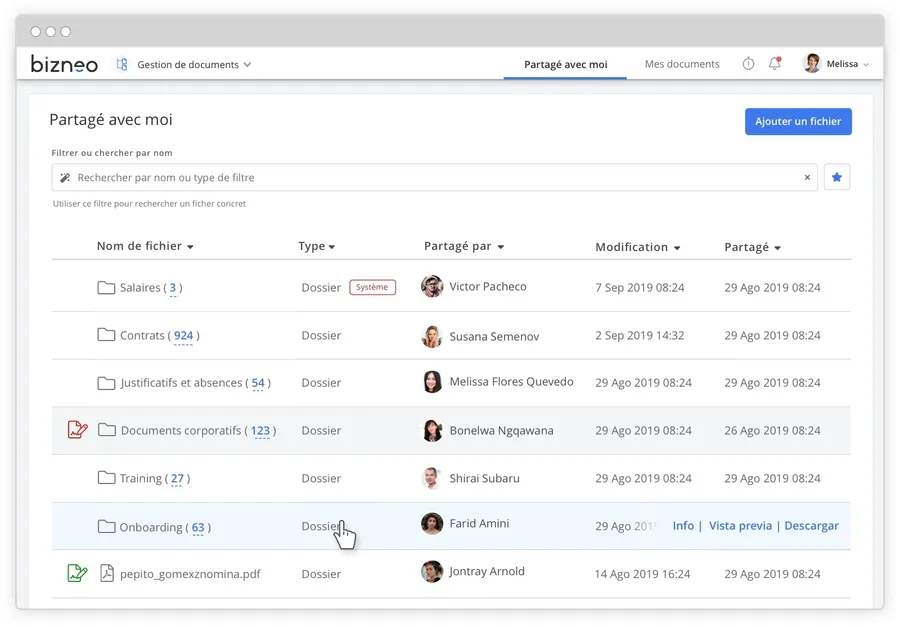This screenshot has width=900, height=627.
Task: Click the Ajouter un fichier button
Action: (x=797, y=122)
